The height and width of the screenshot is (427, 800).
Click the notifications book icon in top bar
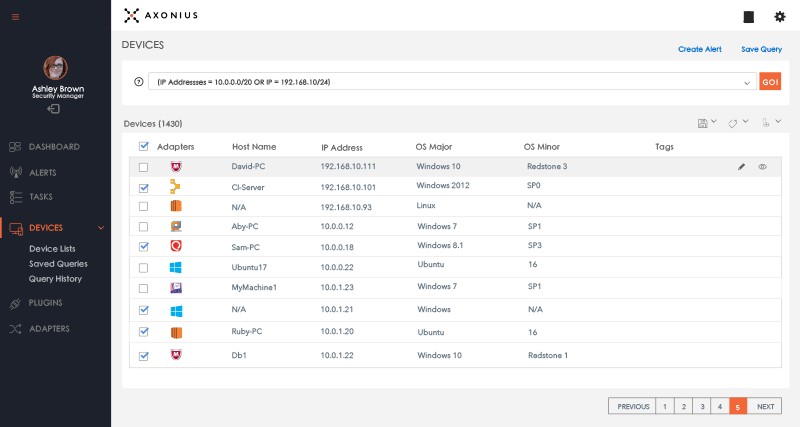(x=748, y=16)
